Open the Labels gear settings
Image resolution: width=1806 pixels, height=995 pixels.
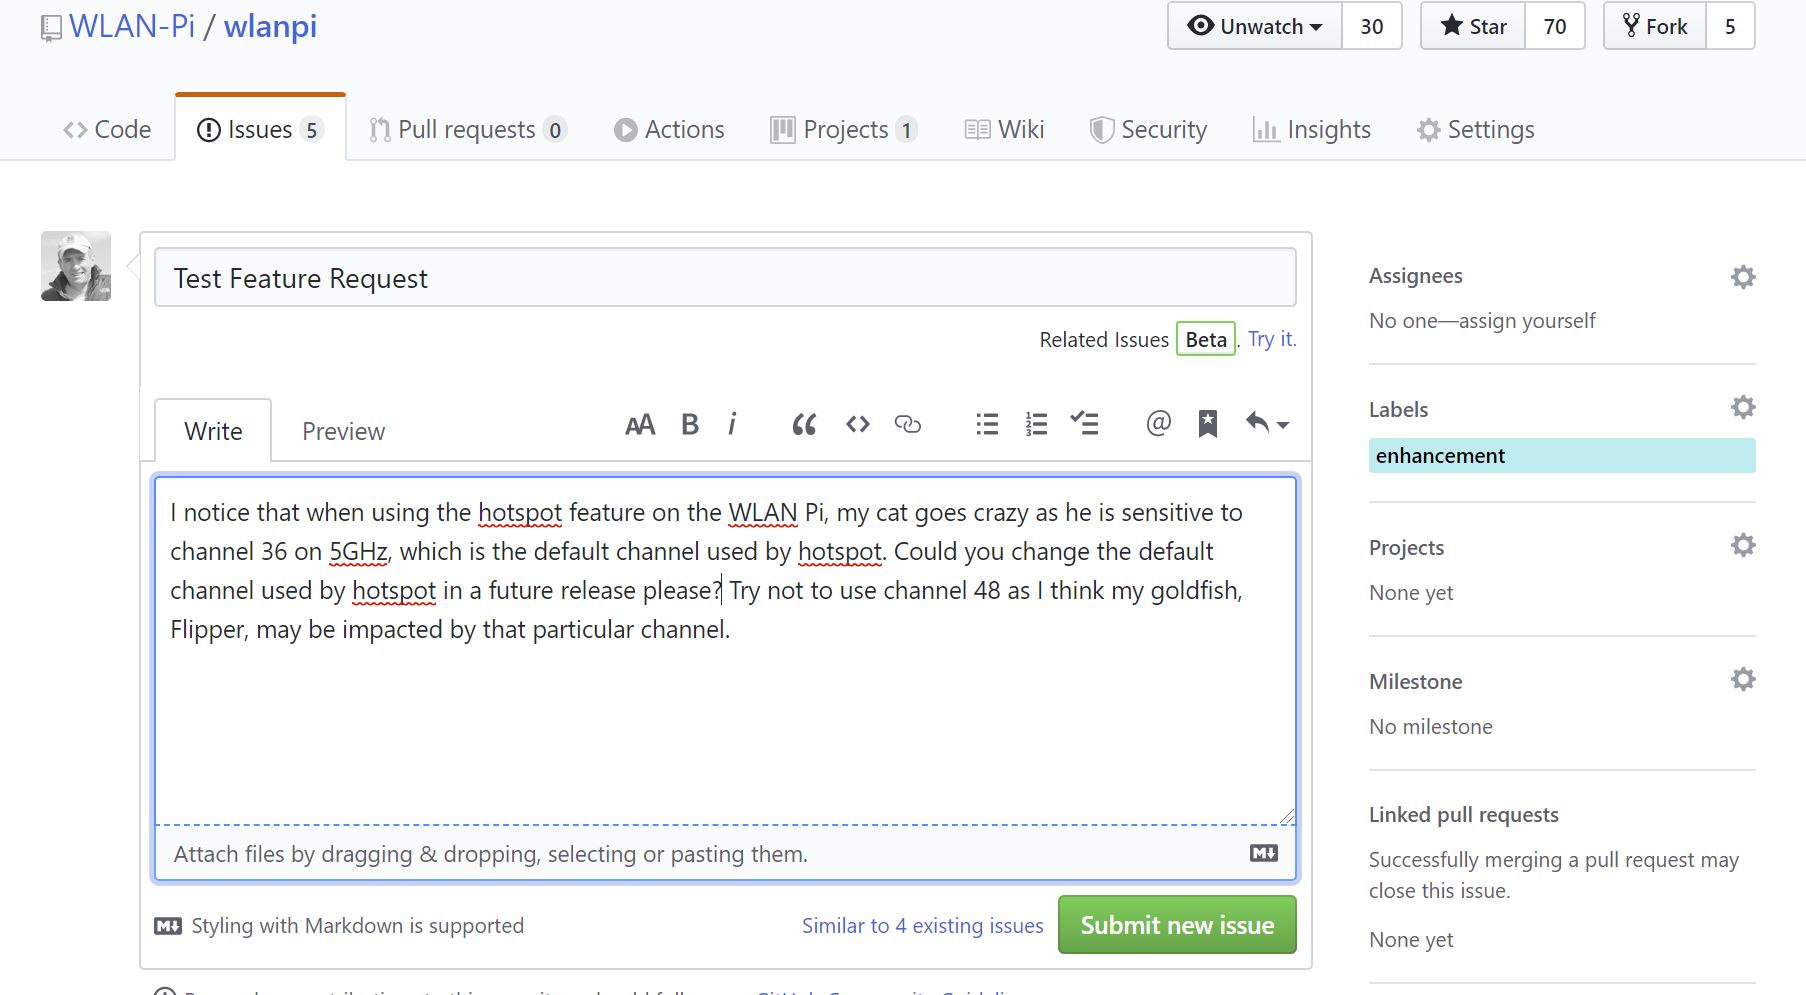point(1743,407)
